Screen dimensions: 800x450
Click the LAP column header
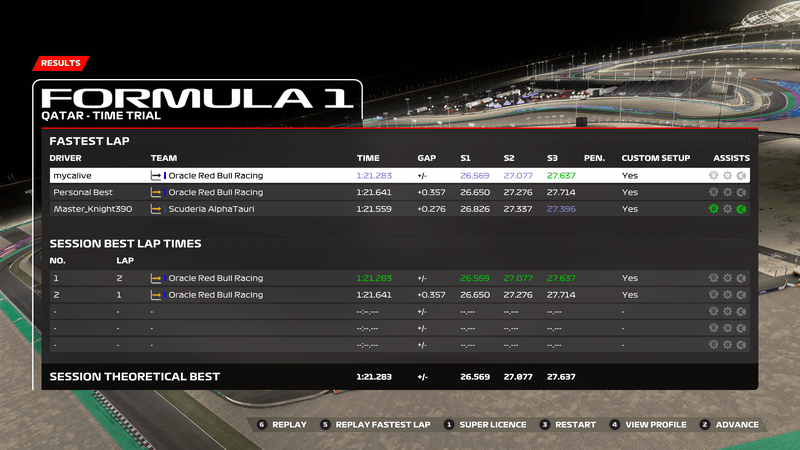coord(125,261)
